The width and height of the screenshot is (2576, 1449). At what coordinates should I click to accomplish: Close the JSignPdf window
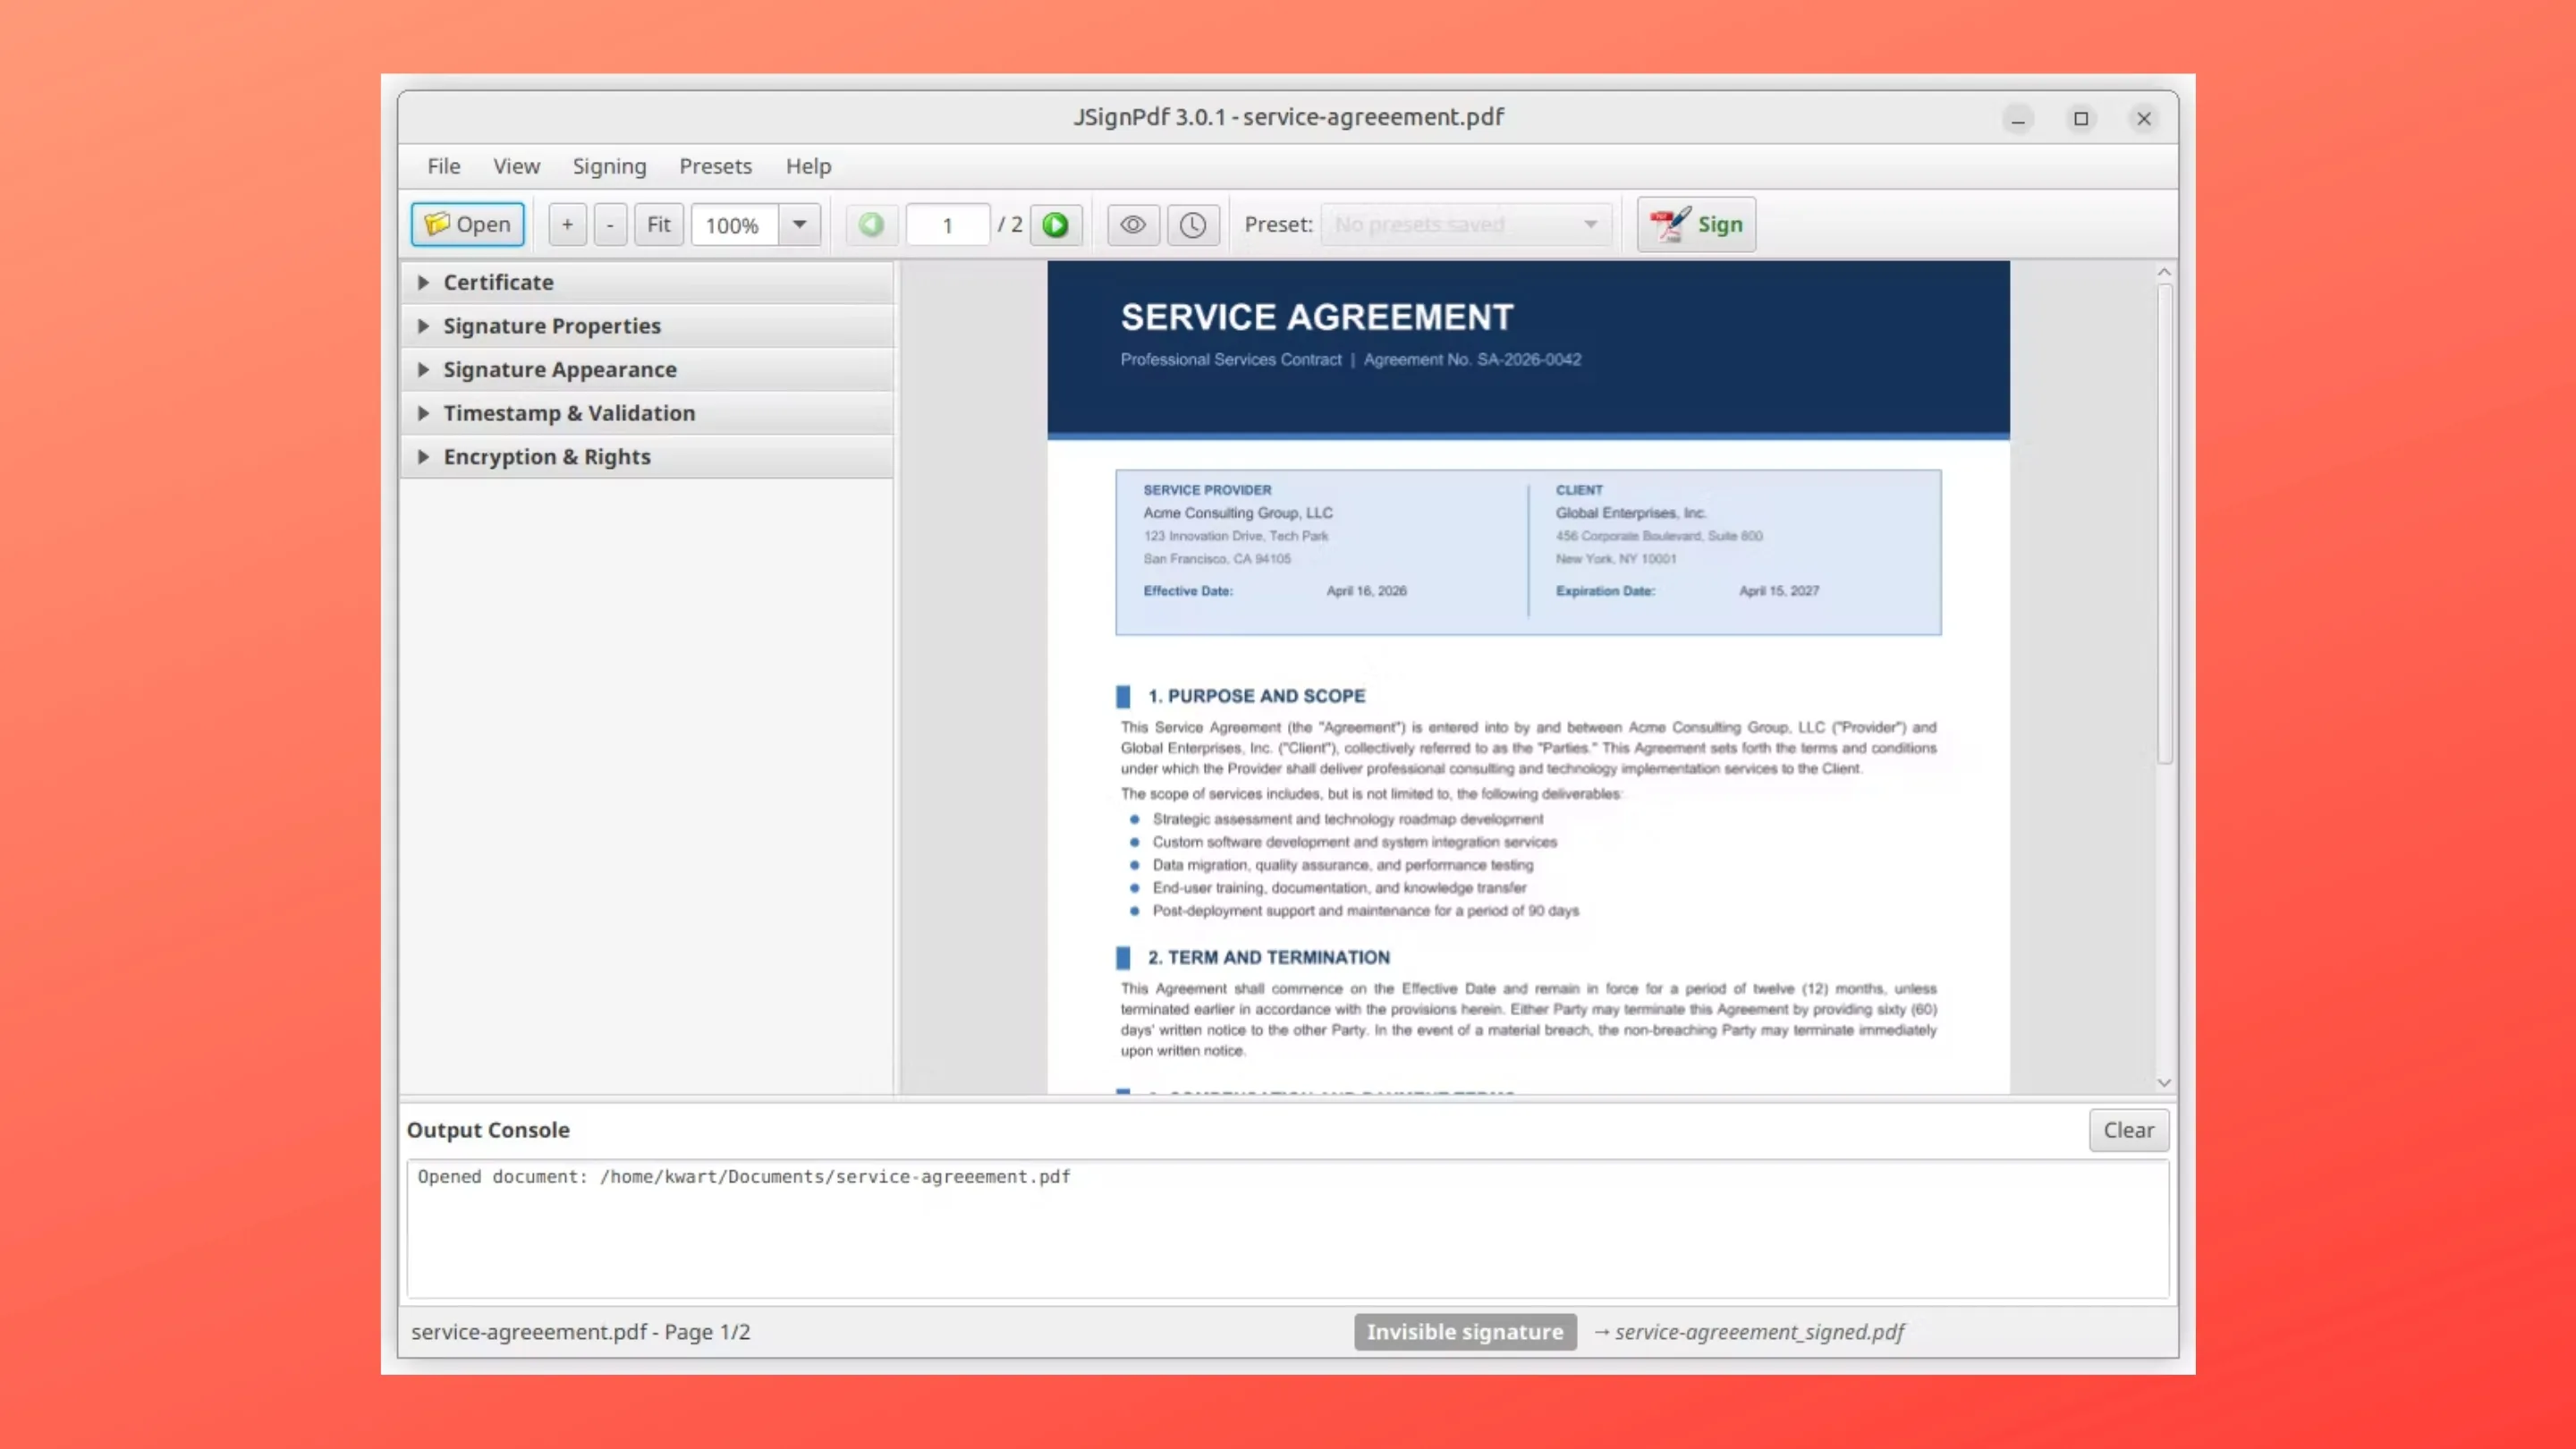pos(2144,119)
